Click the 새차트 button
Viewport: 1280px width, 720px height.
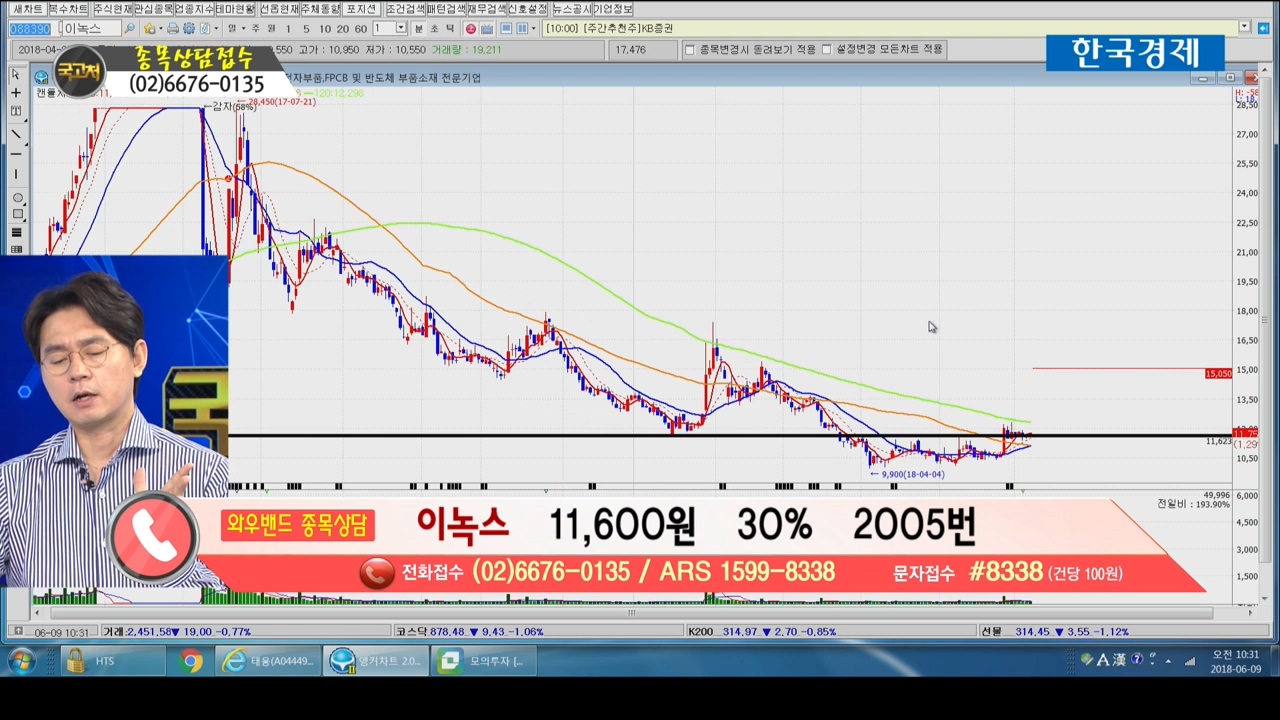pyautogui.click(x=27, y=9)
